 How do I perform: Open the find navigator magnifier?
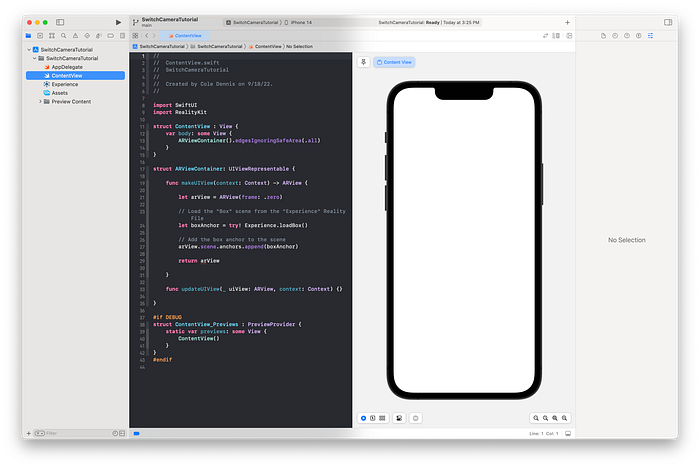coord(63,36)
